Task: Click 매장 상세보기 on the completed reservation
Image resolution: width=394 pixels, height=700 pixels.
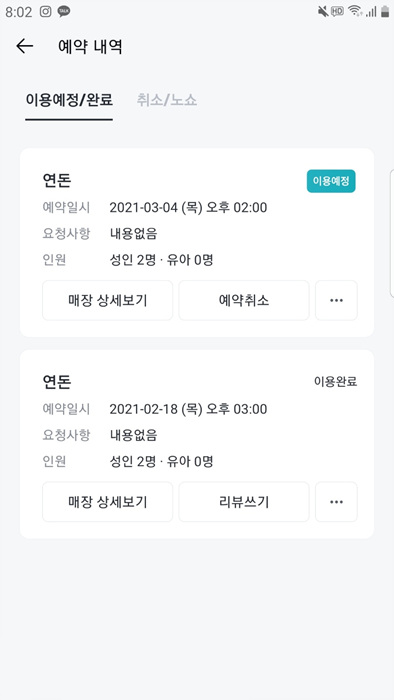Action: [108, 502]
